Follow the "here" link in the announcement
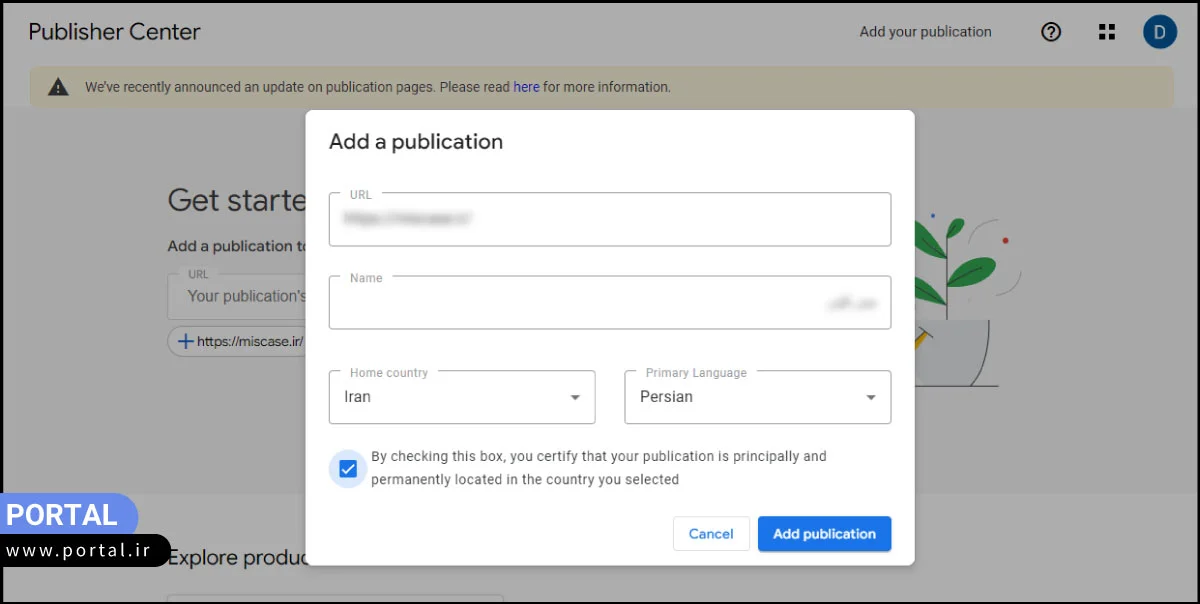This screenshot has height=604, width=1200. pyautogui.click(x=526, y=87)
